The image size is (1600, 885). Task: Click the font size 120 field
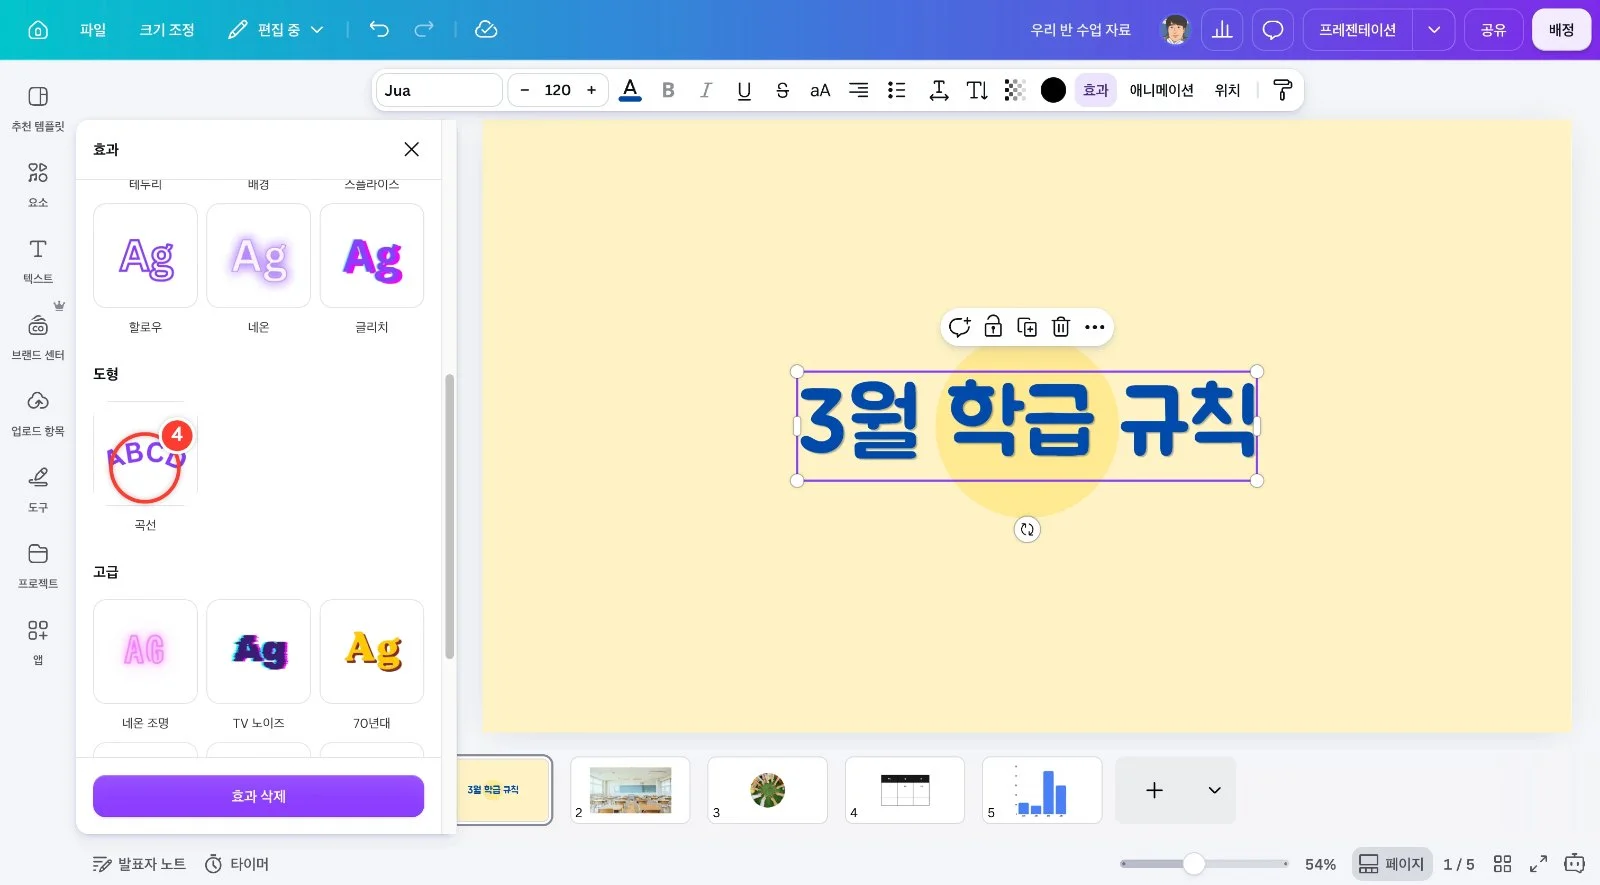tap(558, 90)
